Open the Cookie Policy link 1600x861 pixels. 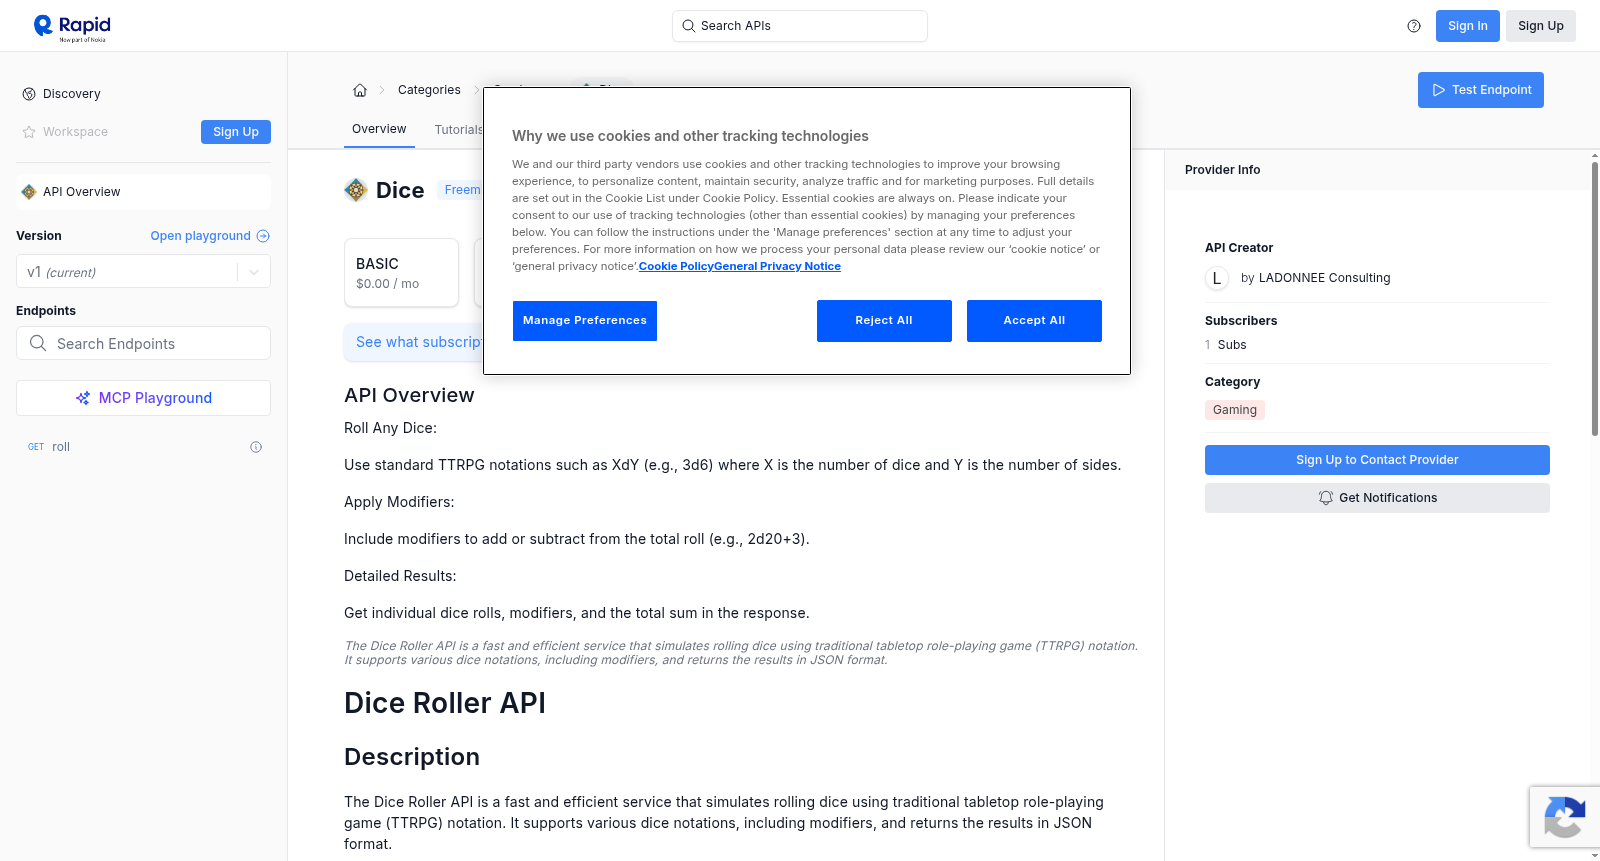pyautogui.click(x=676, y=266)
